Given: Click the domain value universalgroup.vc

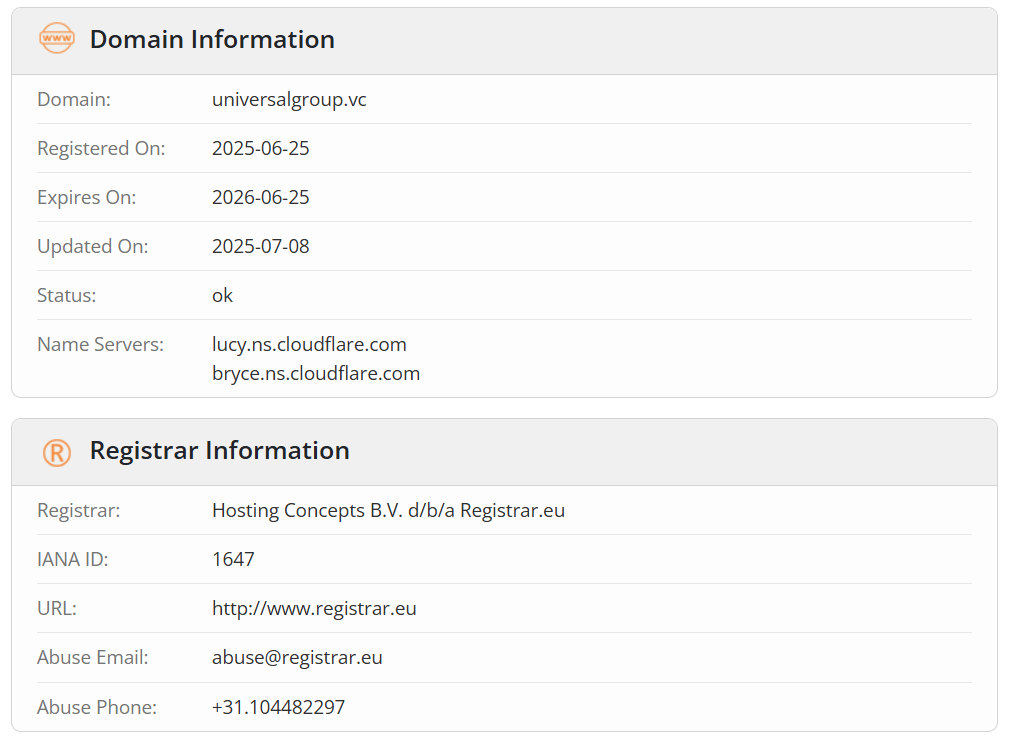Looking at the screenshot, I should pyautogui.click(x=289, y=100).
